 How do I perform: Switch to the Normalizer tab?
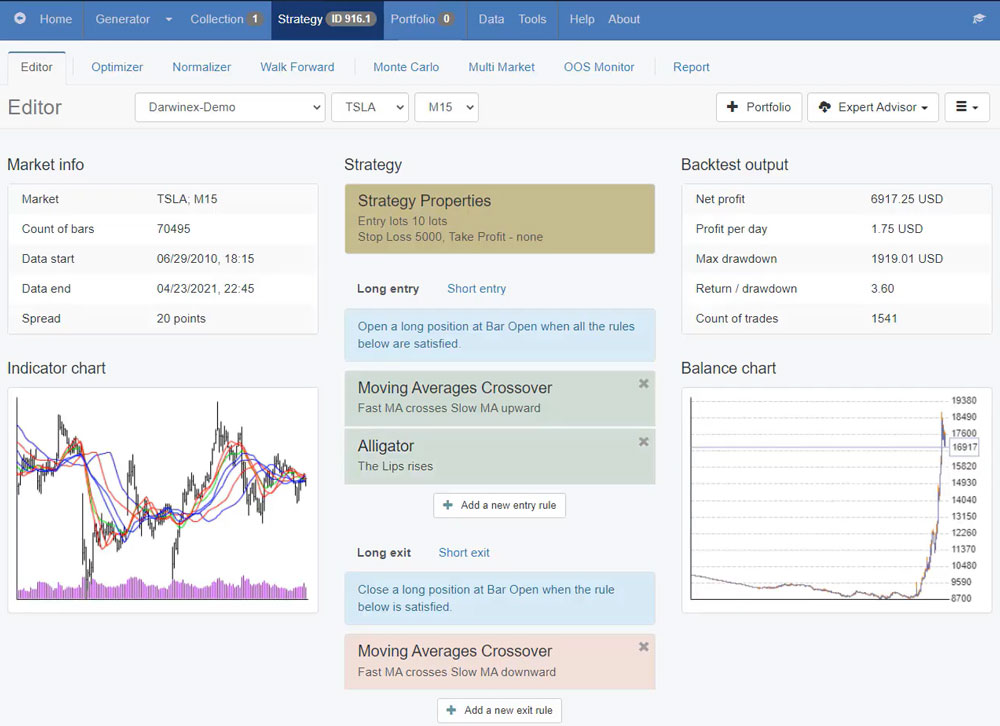202,67
